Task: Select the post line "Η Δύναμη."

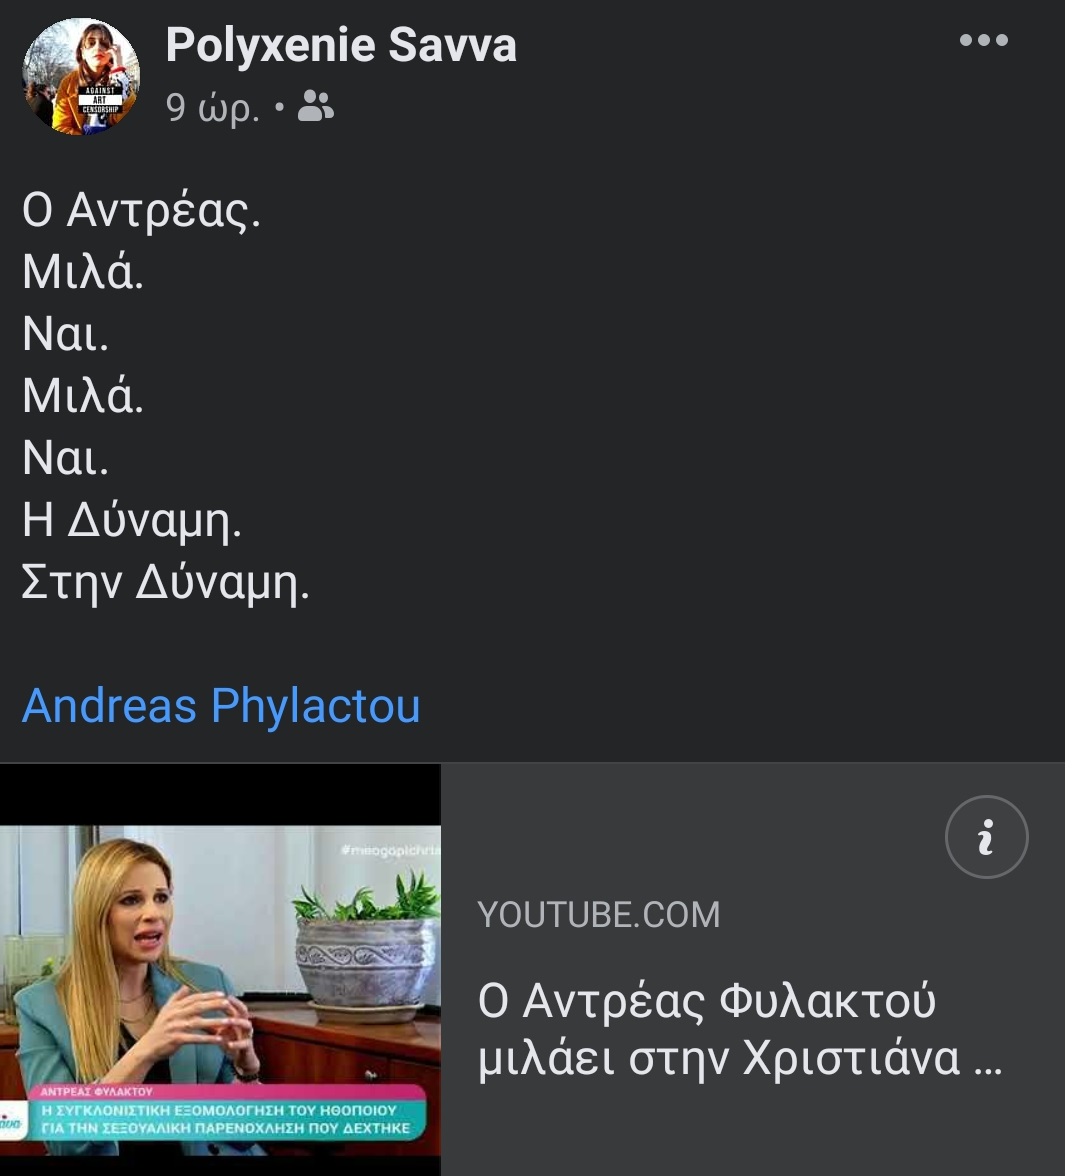Action: click(x=132, y=519)
